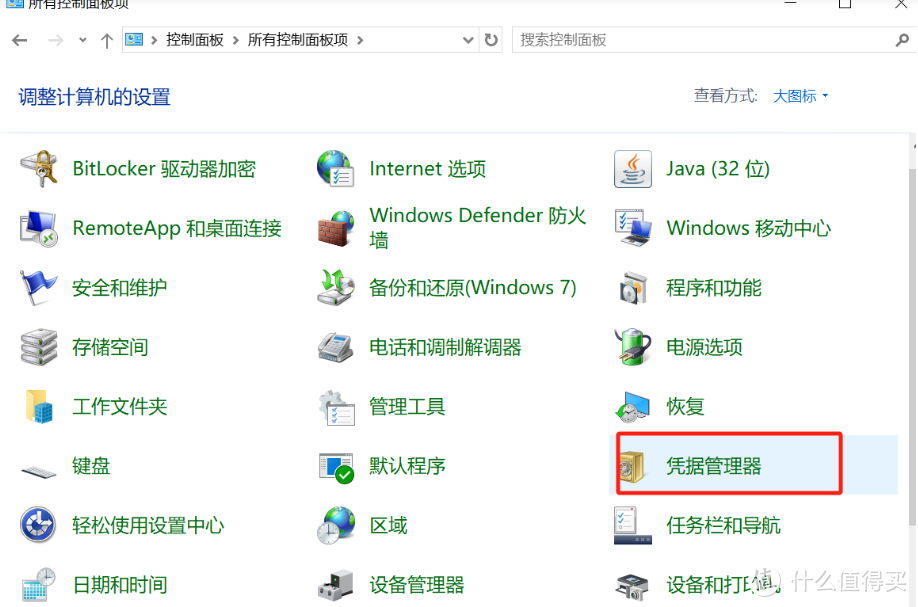Open the 任务栏和导航 link

tap(723, 525)
